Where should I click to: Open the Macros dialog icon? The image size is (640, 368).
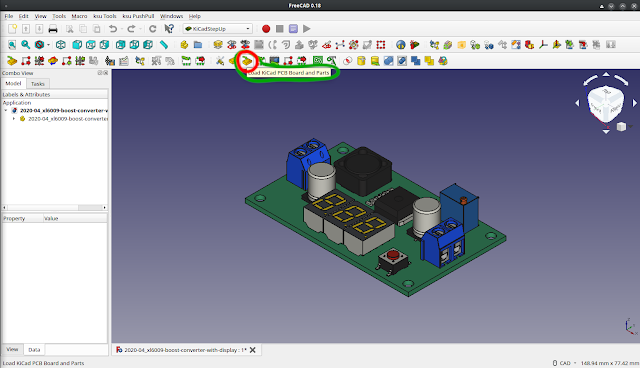pos(293,29)
